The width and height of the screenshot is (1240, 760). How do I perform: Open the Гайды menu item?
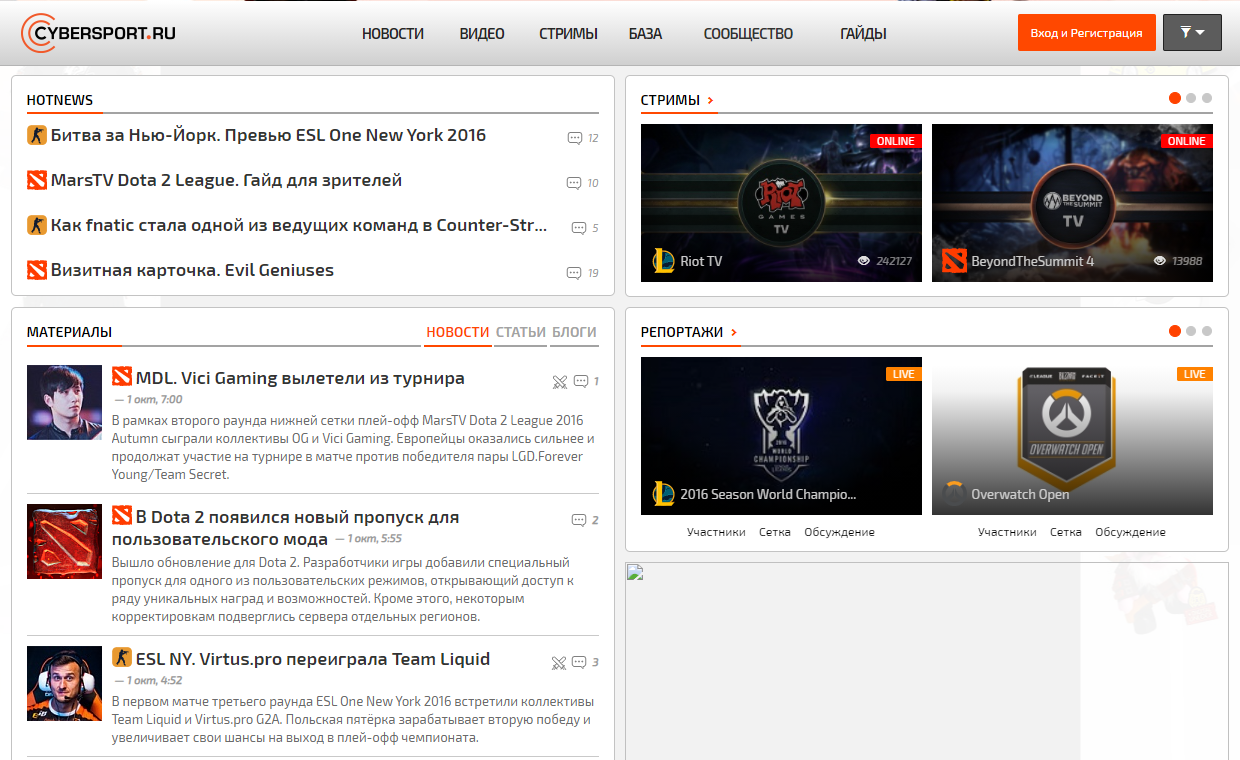[x=863, y=33]
